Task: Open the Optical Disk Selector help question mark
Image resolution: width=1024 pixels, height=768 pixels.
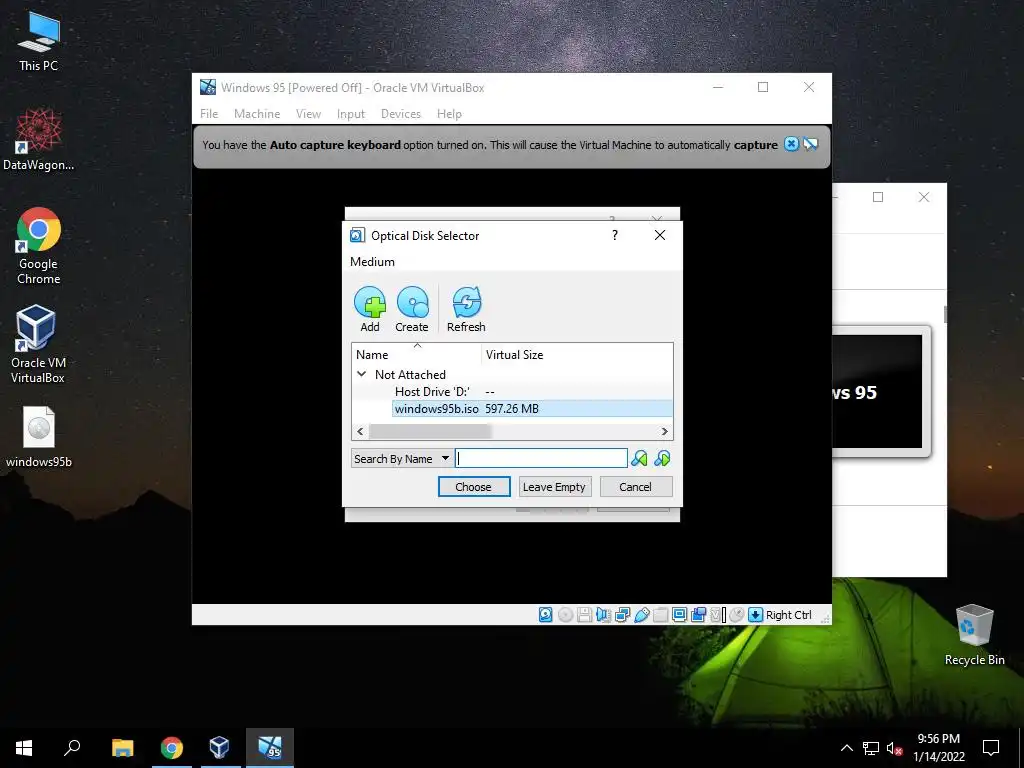Action: [x=615, y=235]
